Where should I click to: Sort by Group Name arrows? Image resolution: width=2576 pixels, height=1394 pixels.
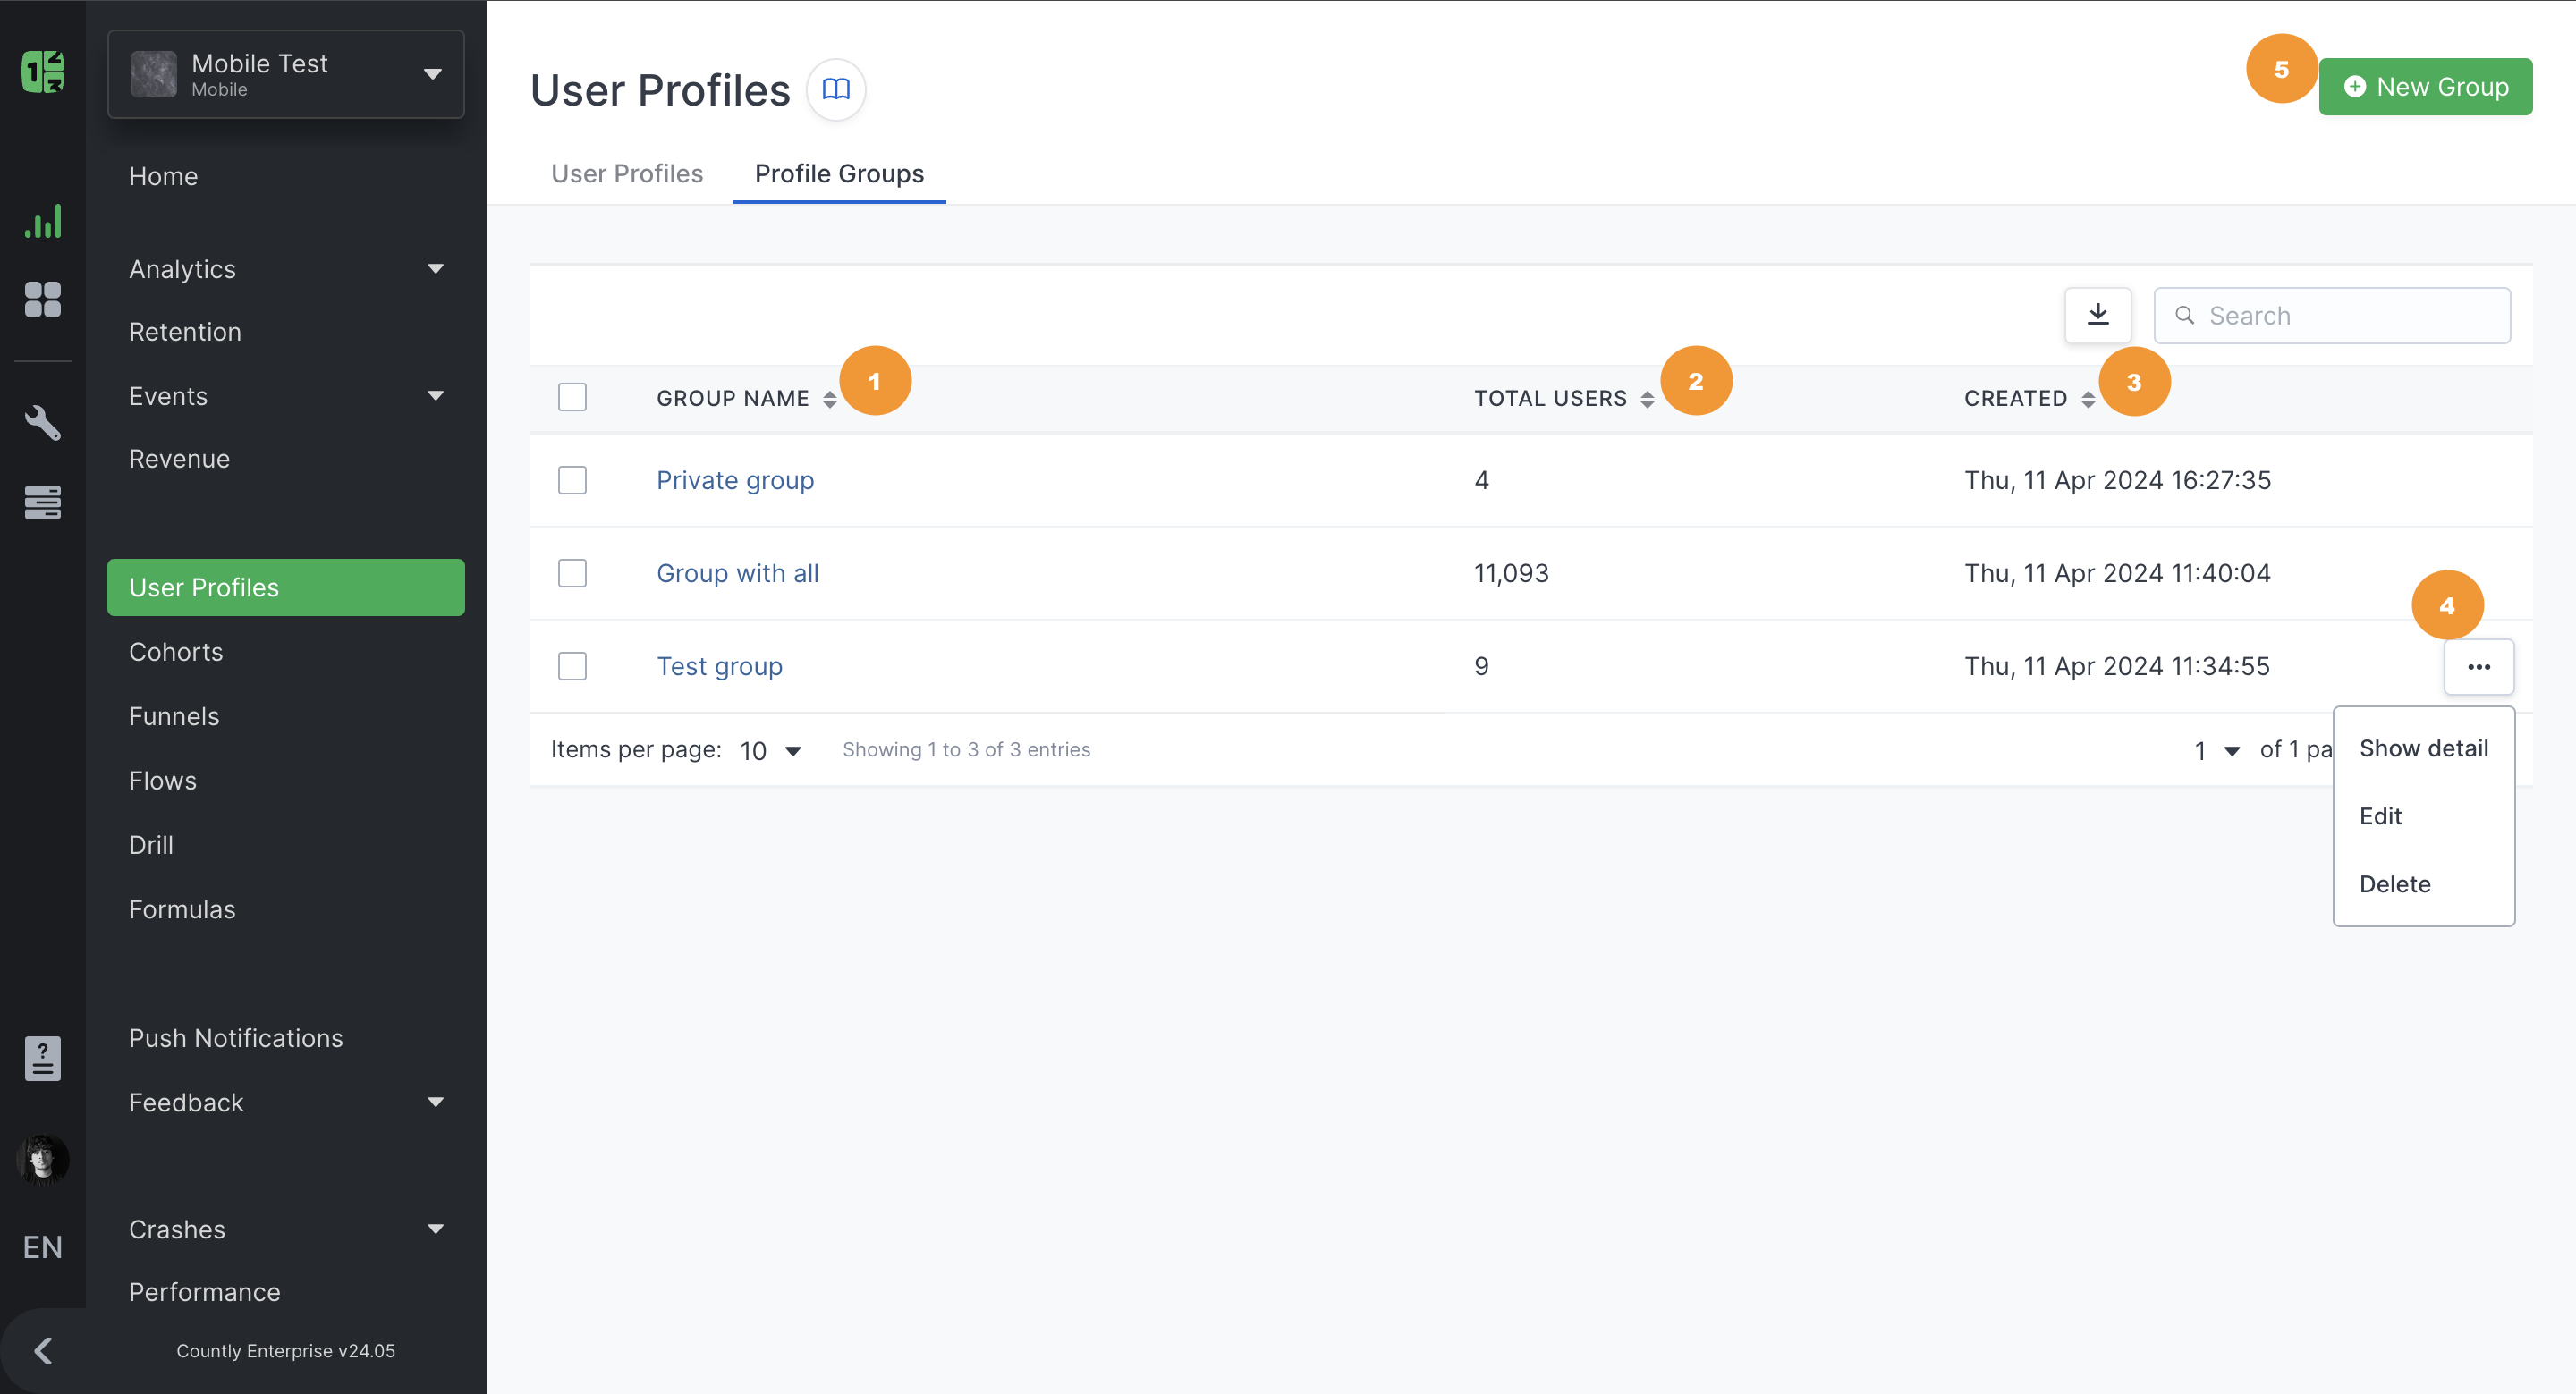[x=830, y=399]
